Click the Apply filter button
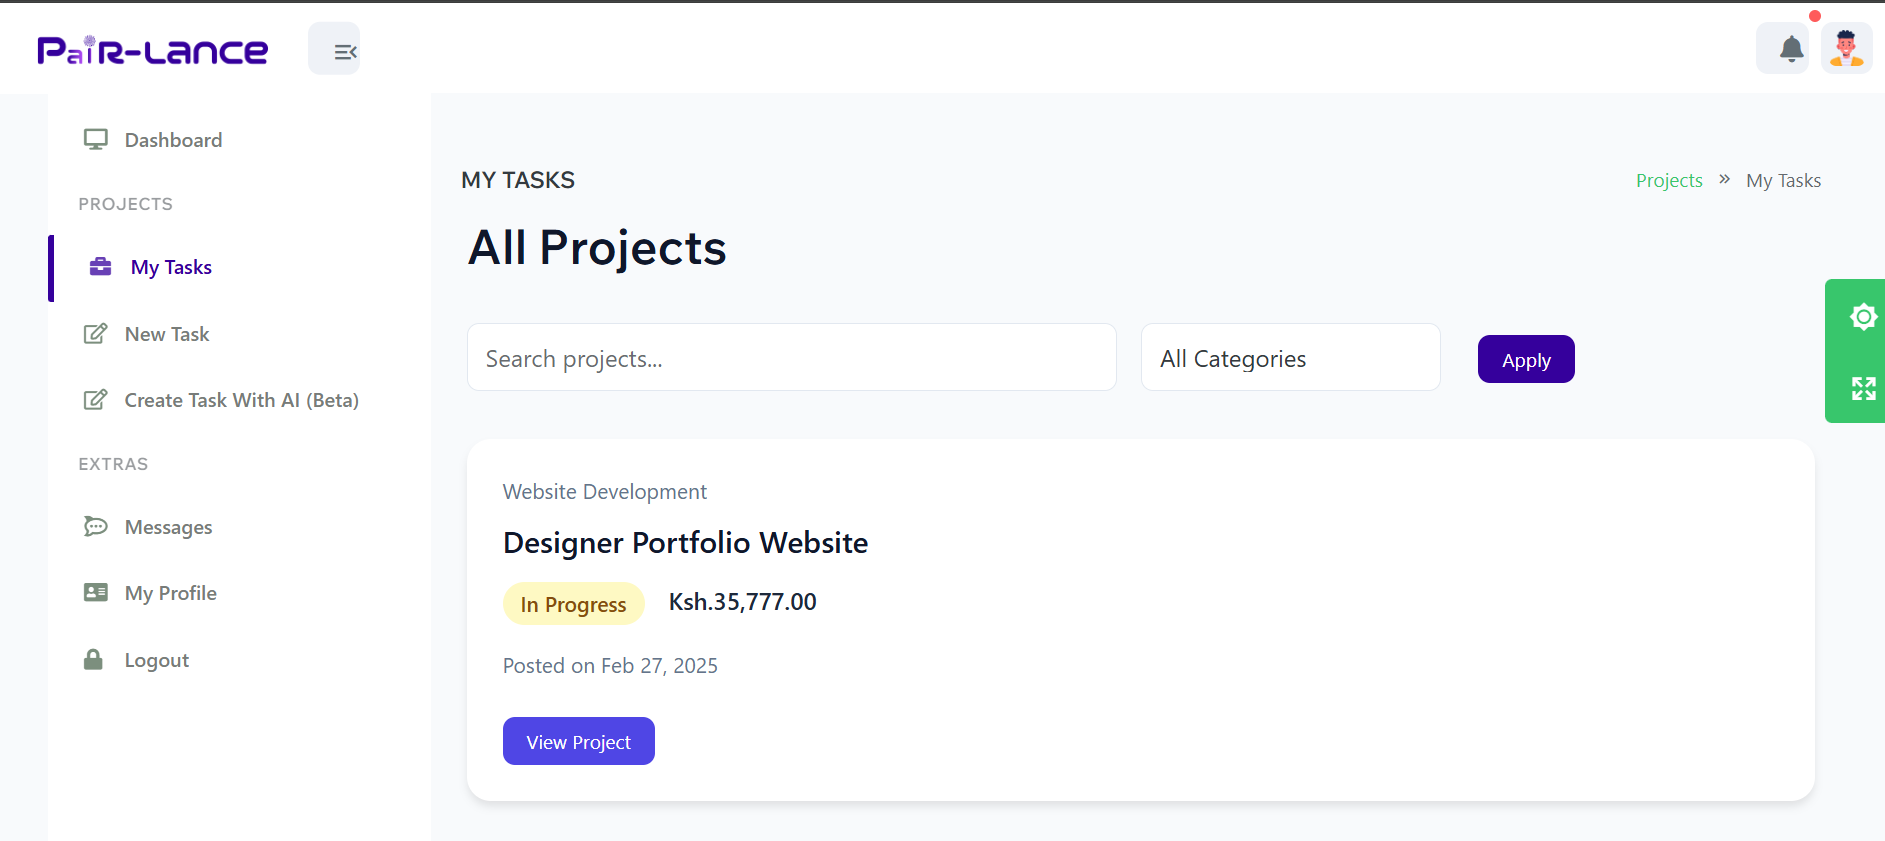1885x841 pixels. coord(1526,359)
